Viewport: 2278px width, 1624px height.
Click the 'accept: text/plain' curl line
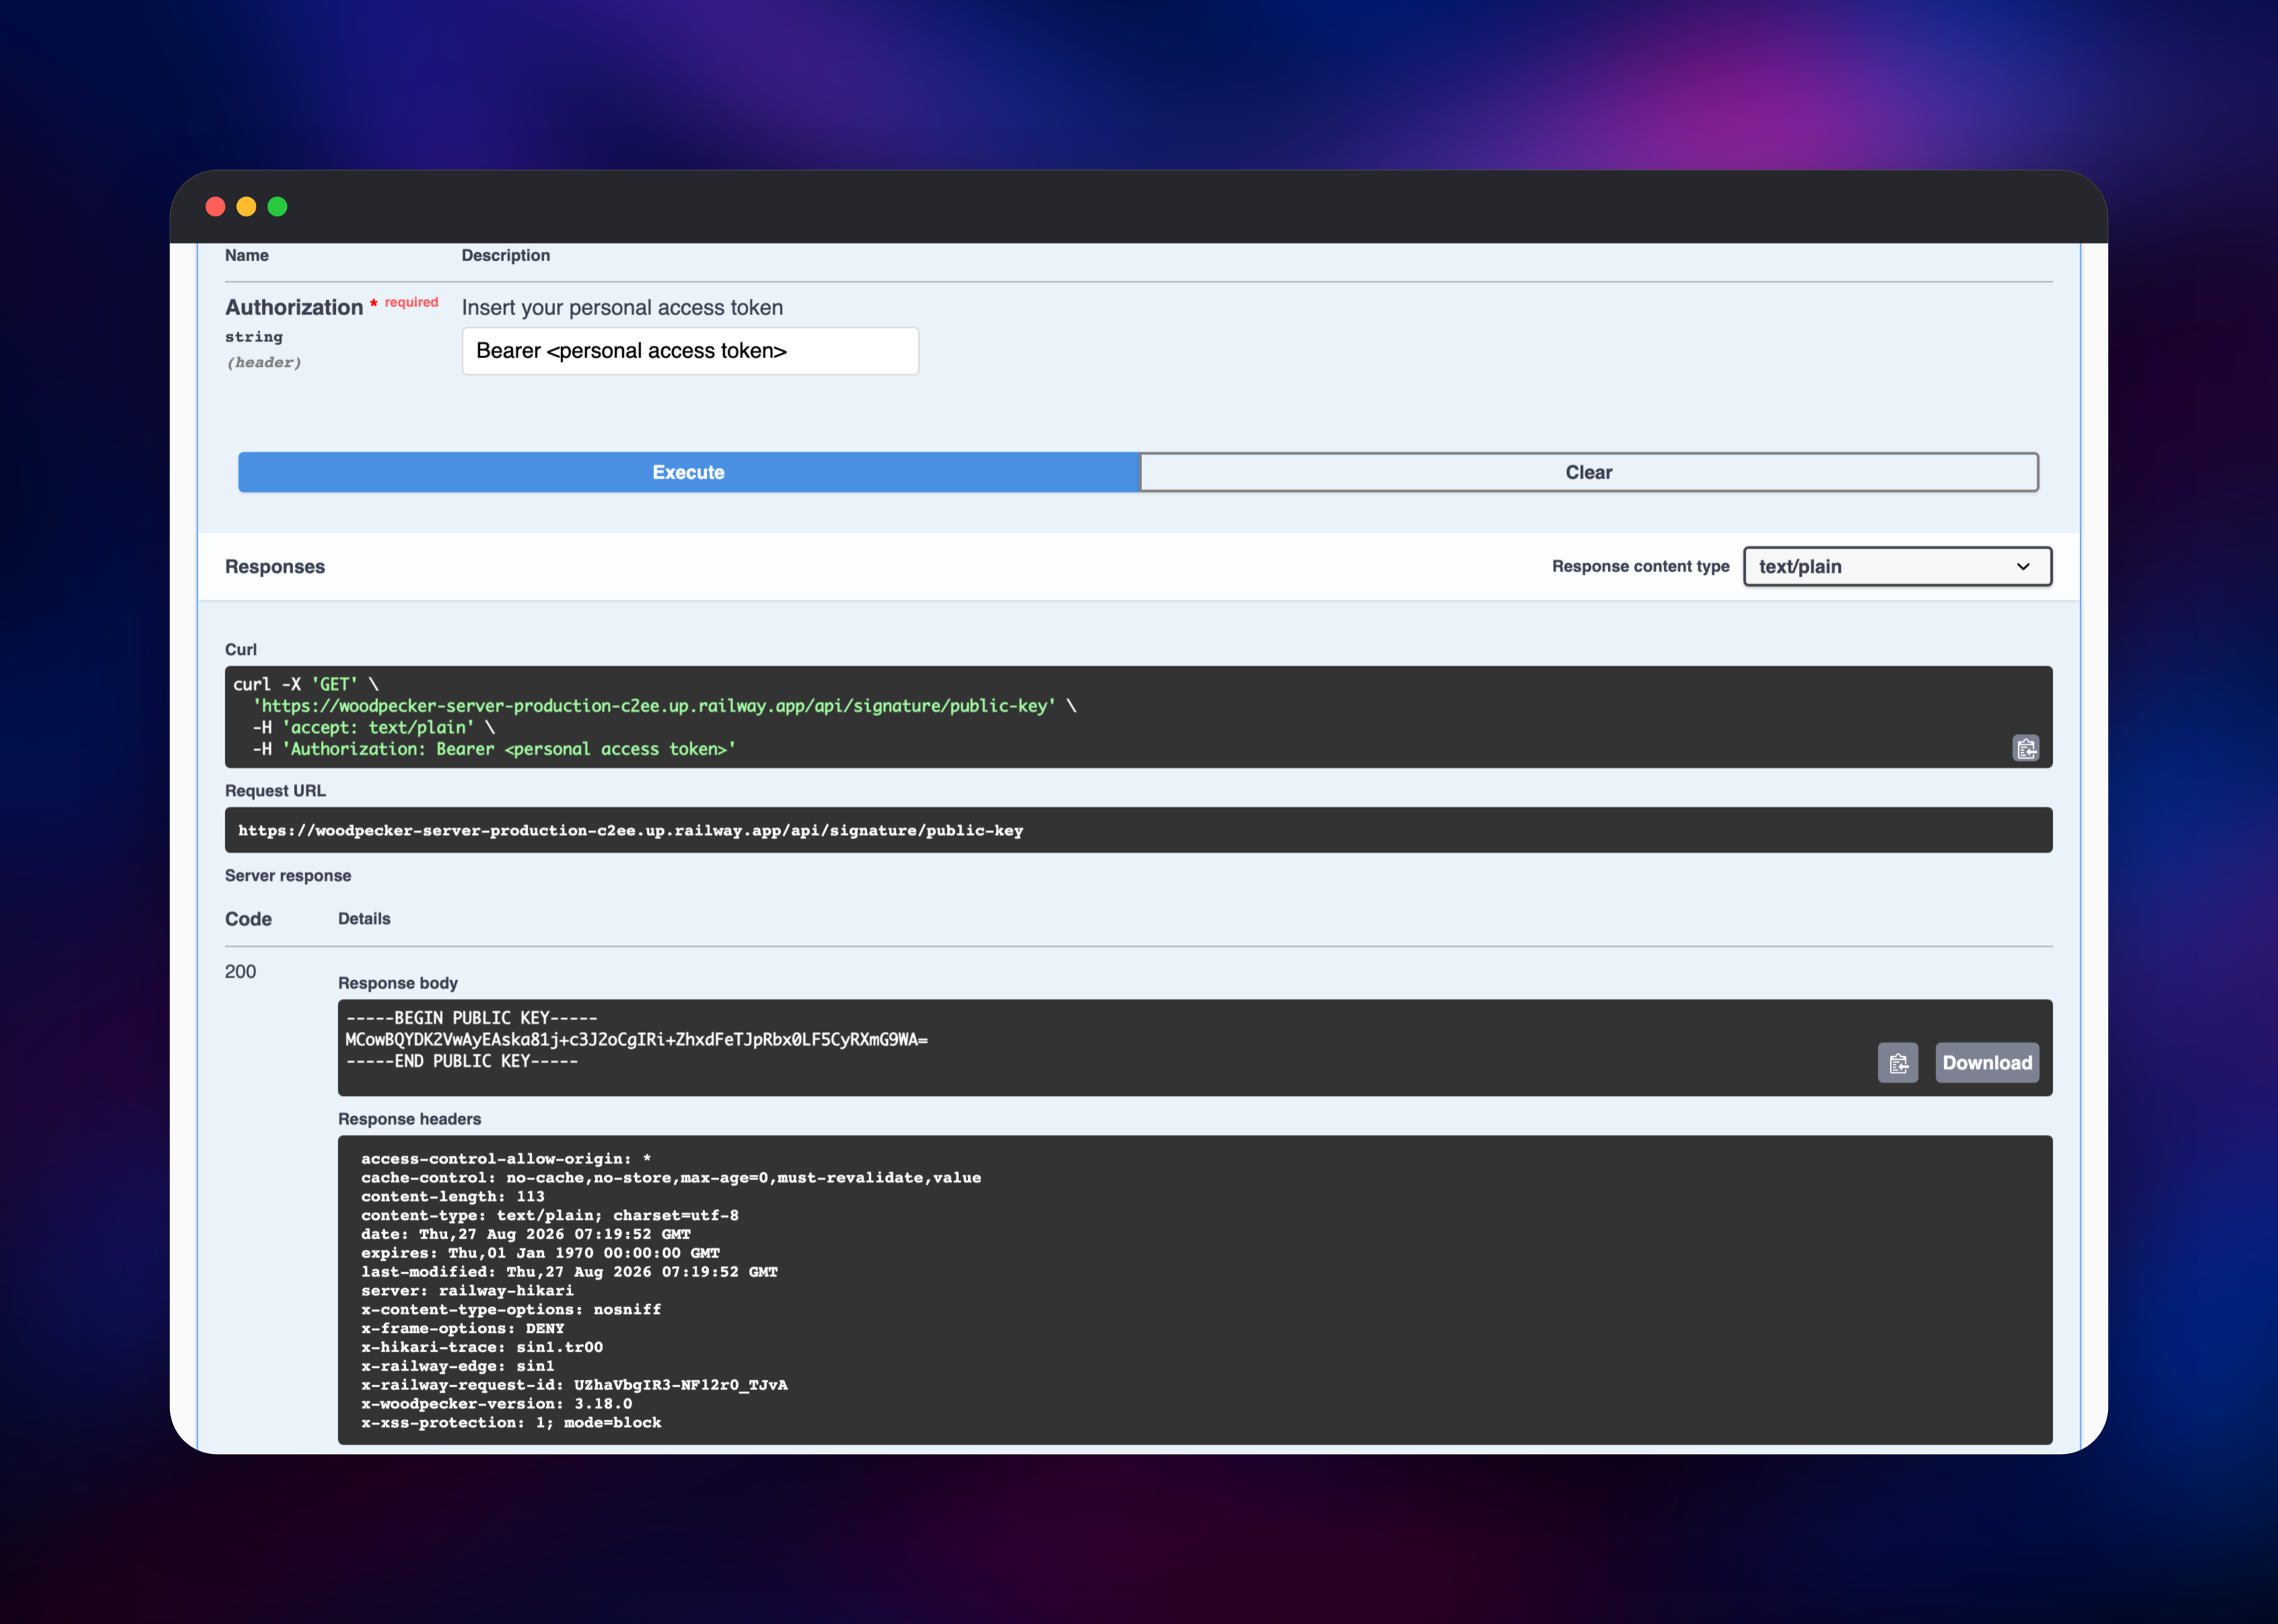pyautogui.click(x=373, y=728)
